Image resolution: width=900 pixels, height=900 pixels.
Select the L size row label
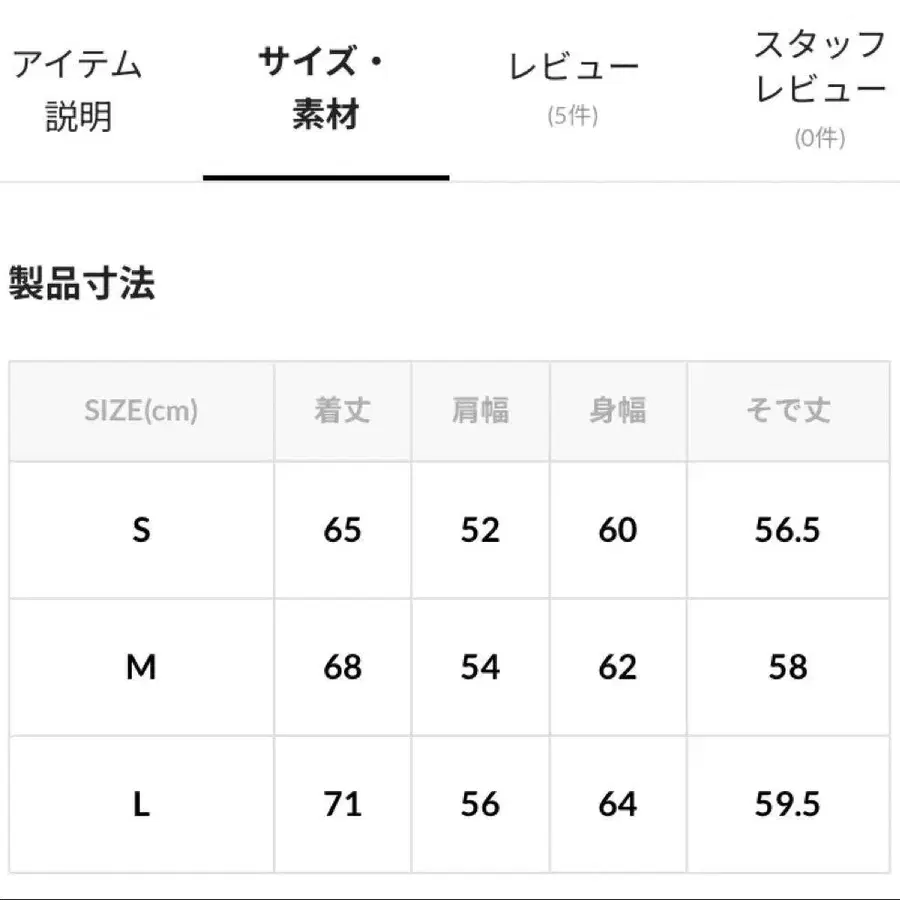[x=141, y=802]
